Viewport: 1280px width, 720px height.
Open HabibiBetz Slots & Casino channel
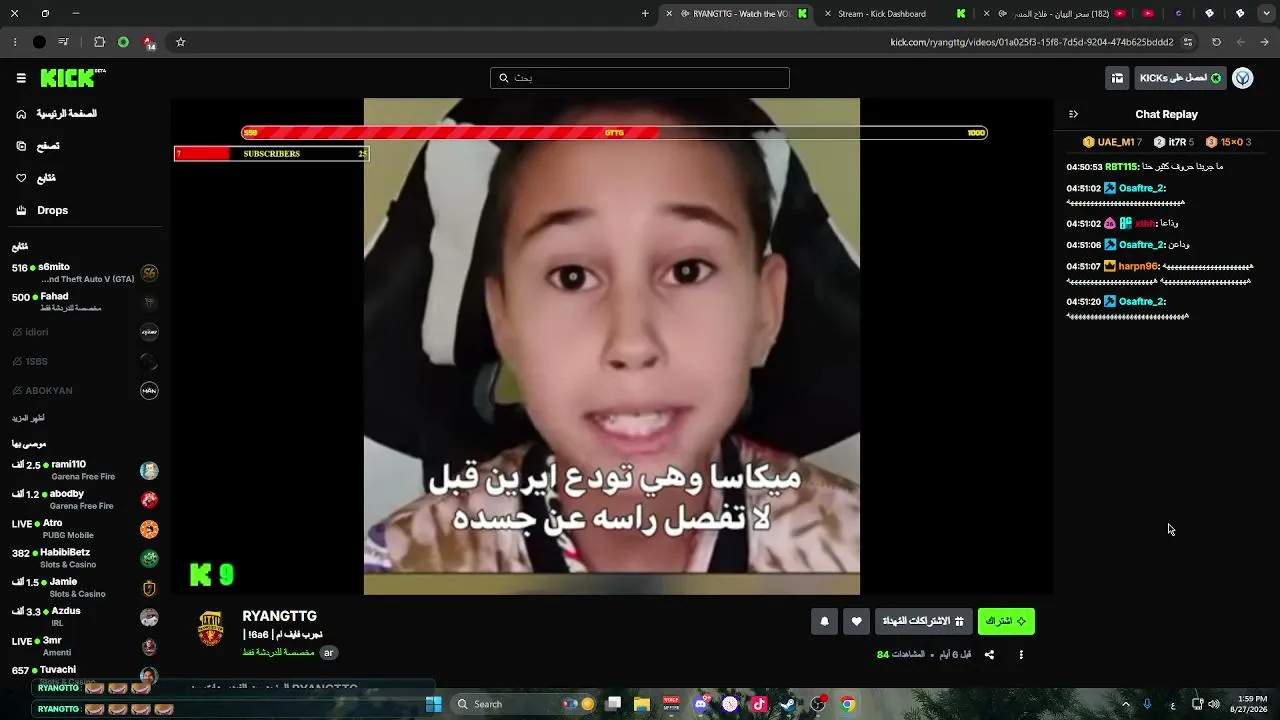click(85, 558)
